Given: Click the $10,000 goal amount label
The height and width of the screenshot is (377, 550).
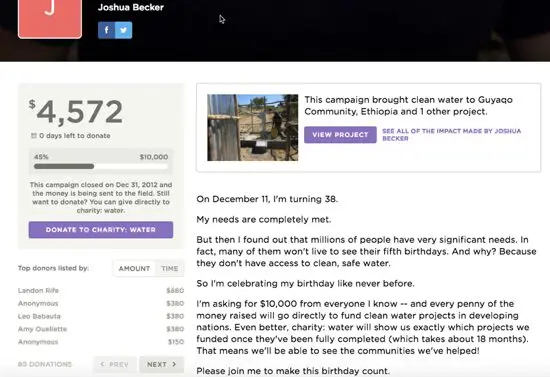Looking at the screenshot, I should point(154,157).
